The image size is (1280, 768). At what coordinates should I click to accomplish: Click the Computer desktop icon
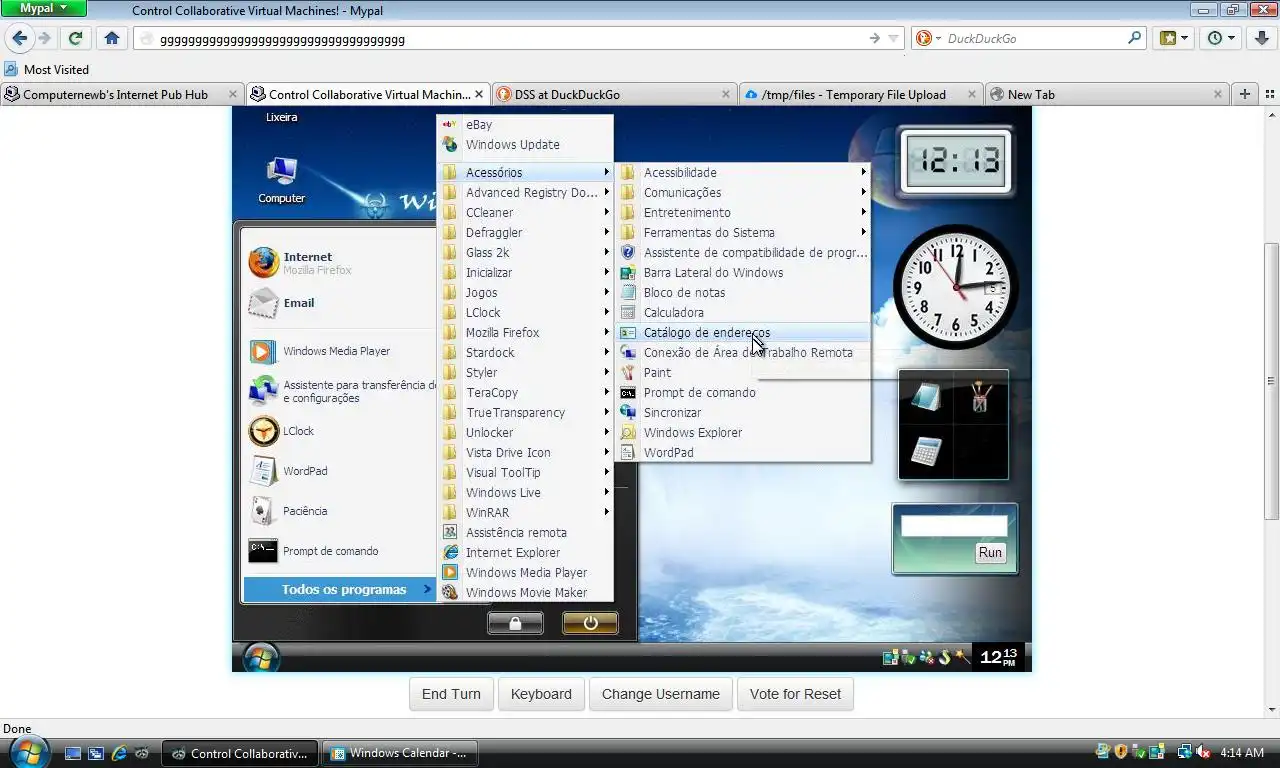click(282, 180)
